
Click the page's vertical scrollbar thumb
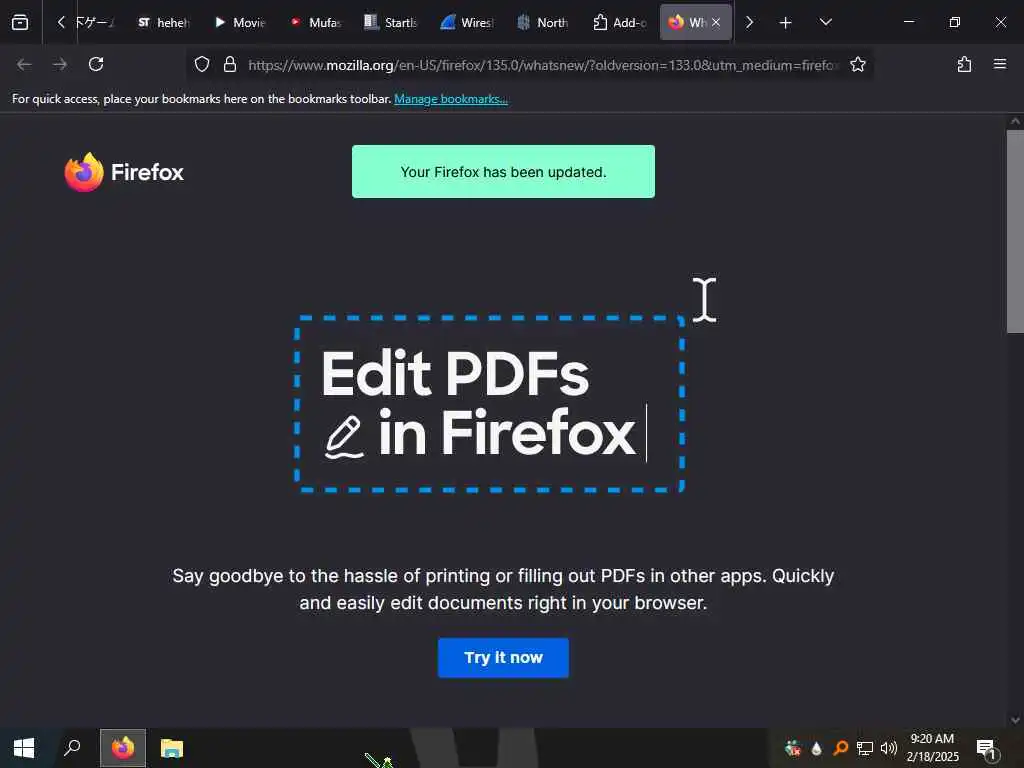[x=1015, y=232]
